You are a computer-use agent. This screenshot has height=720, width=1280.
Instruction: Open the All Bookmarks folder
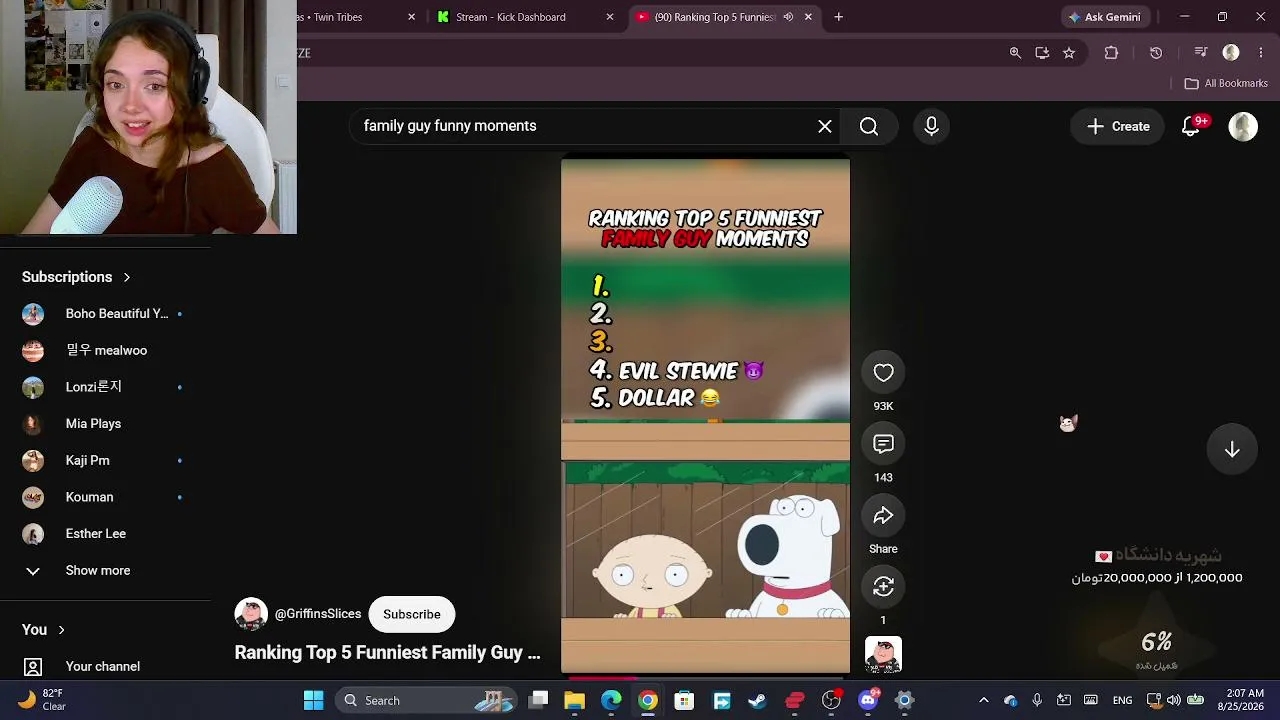point(1226,83)
